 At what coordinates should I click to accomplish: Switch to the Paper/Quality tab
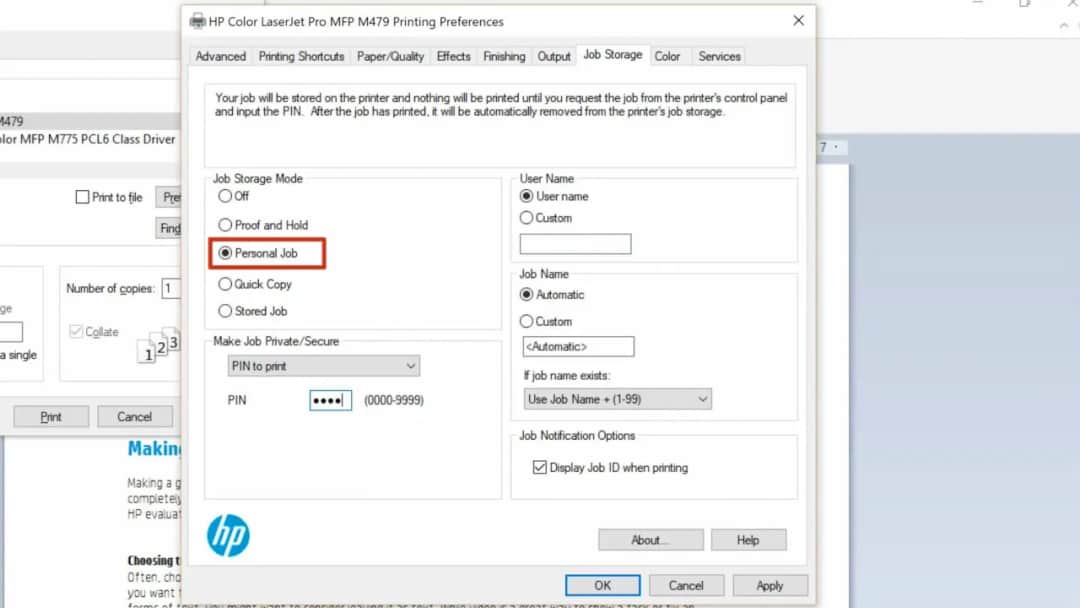point(390,56)
